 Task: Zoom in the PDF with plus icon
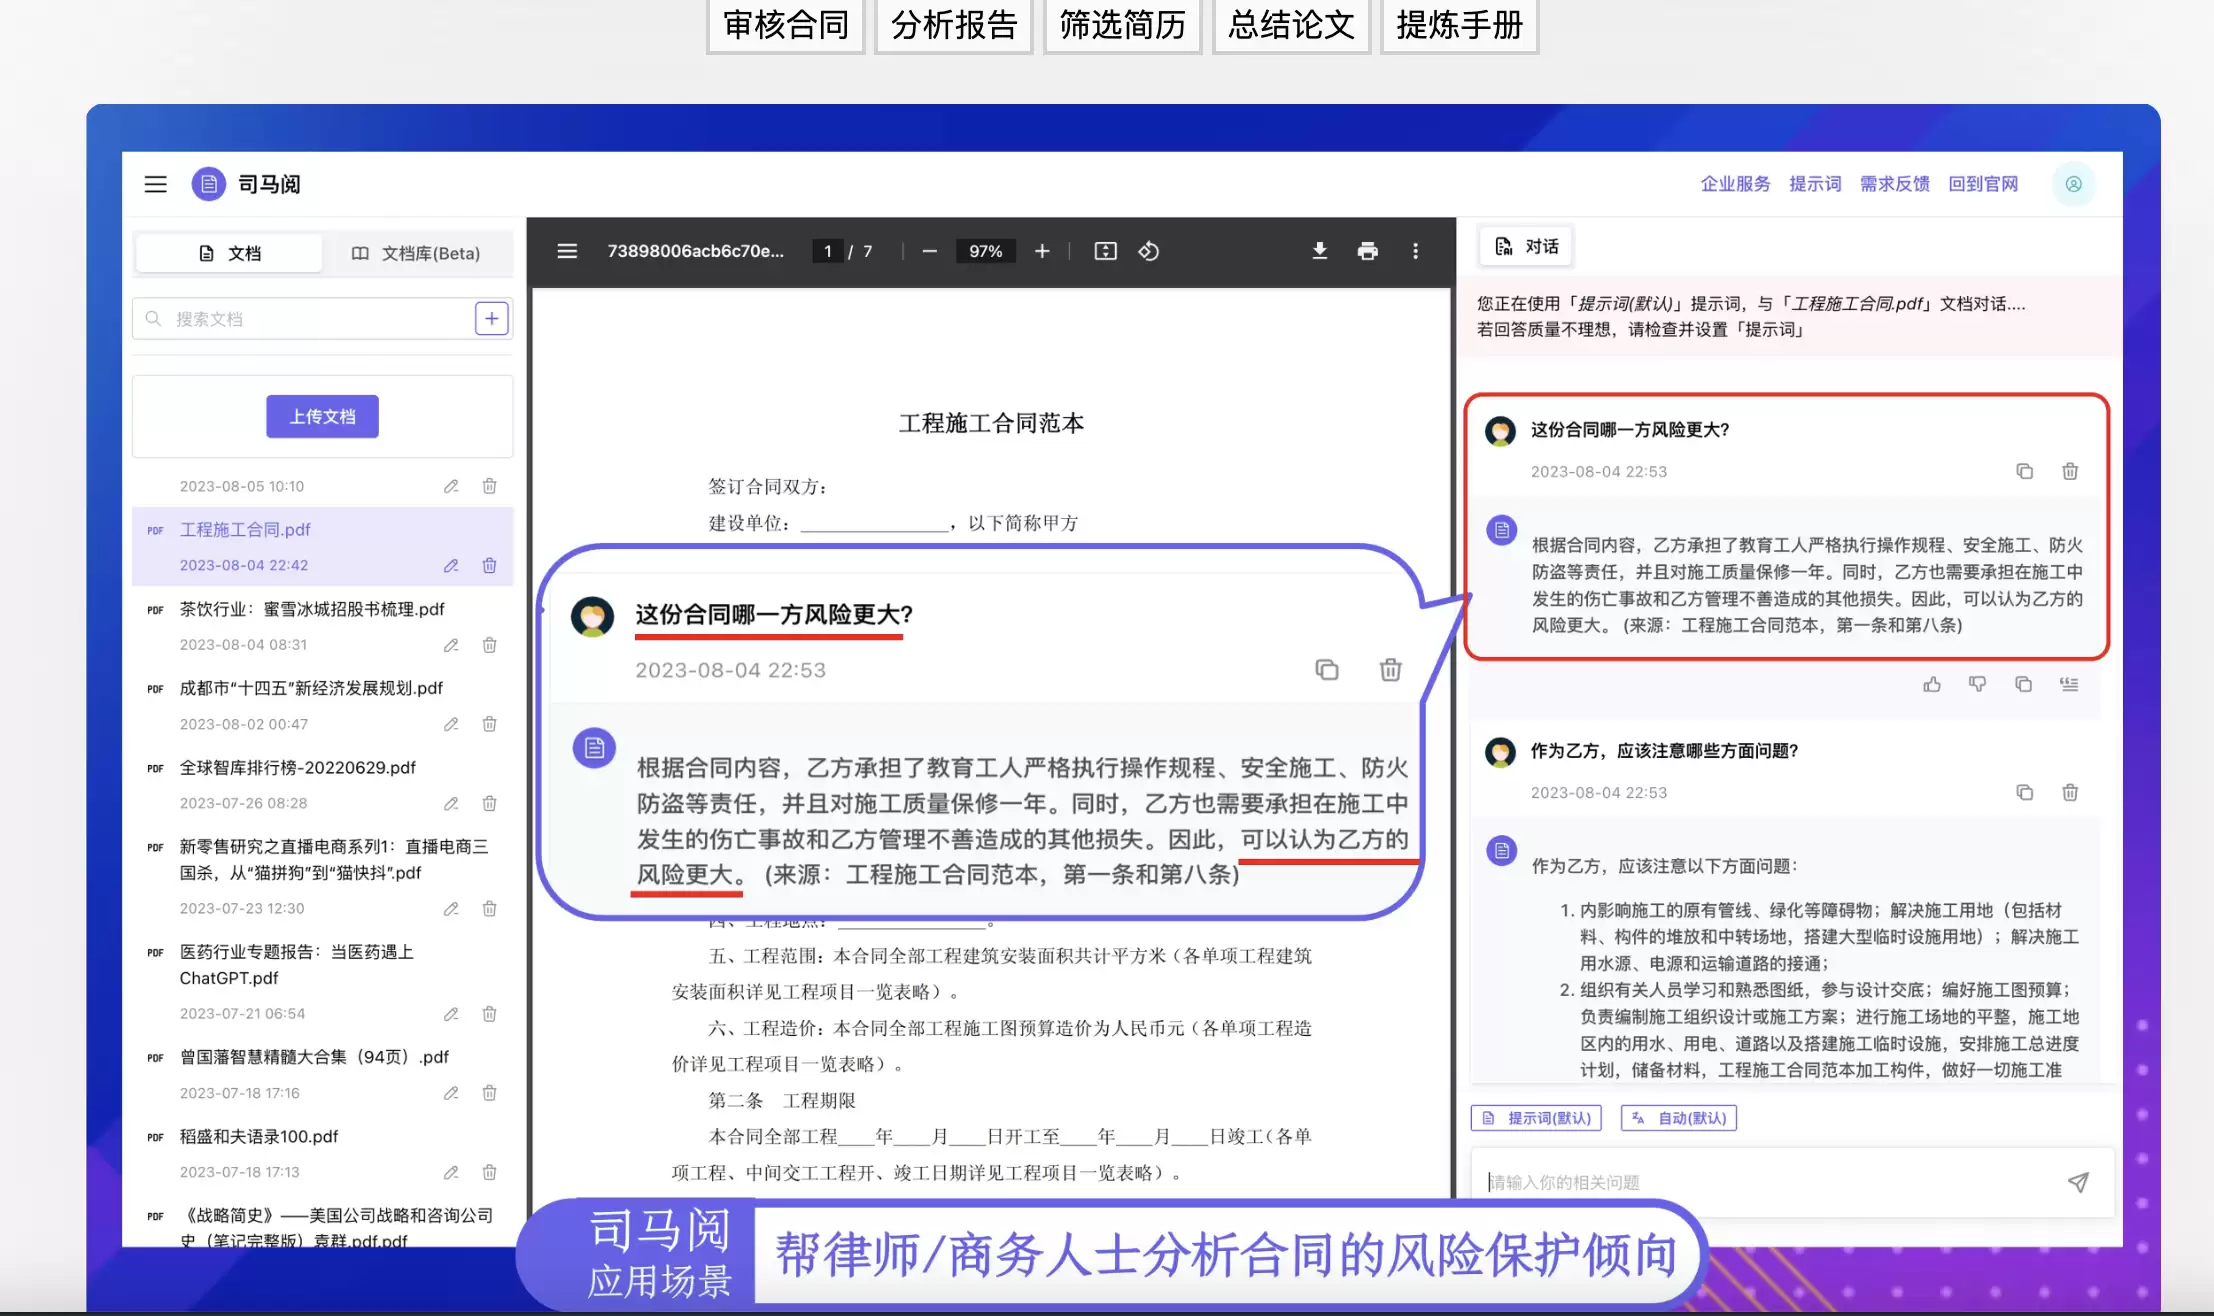[1042, 251]
